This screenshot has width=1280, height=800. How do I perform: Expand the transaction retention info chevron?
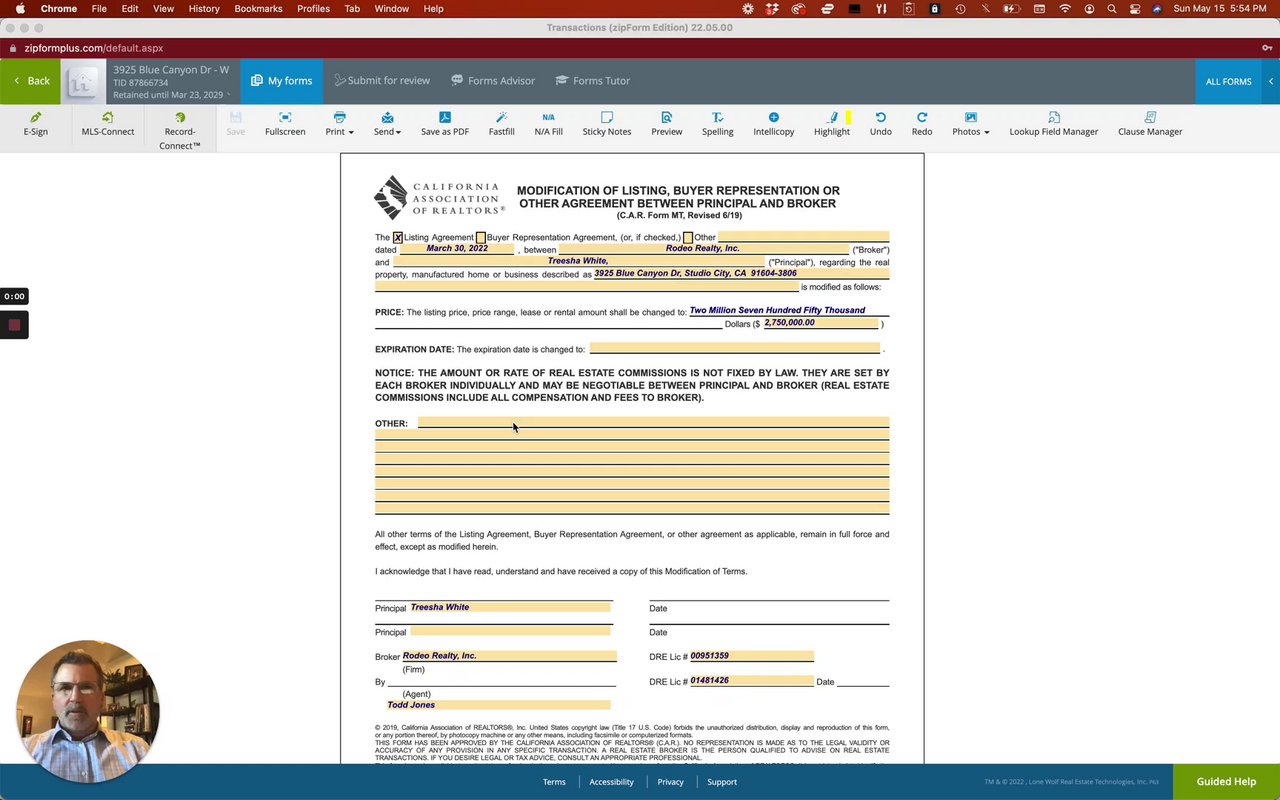(x=229, y=95)
